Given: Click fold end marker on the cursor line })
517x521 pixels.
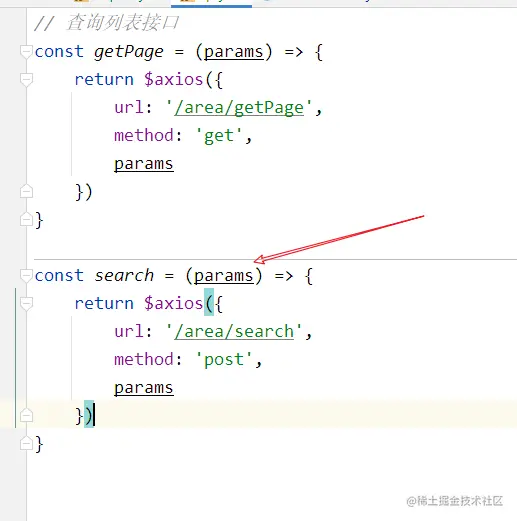Looking at the screenshot, I should [26, 415].
